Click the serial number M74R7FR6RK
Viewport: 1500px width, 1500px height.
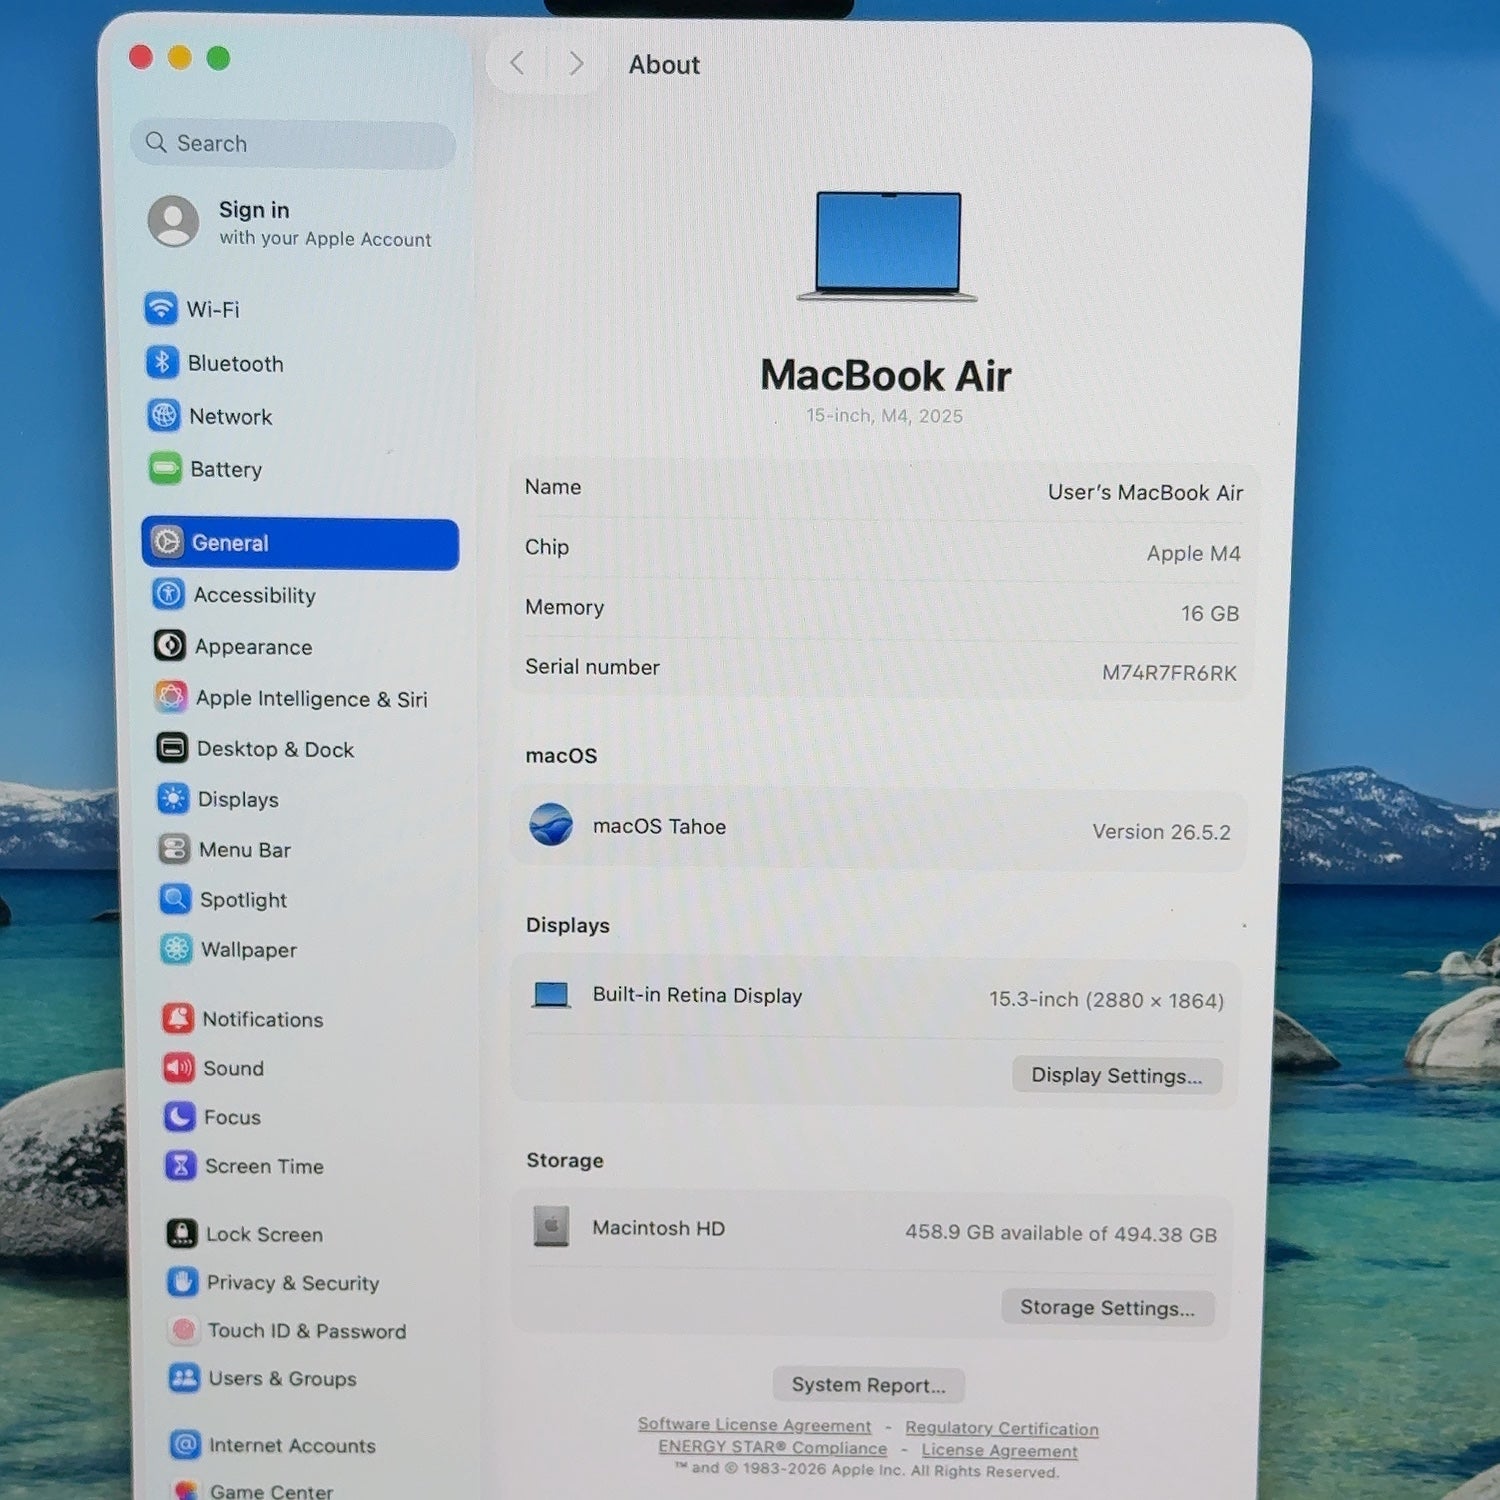tap(1169, 672)
